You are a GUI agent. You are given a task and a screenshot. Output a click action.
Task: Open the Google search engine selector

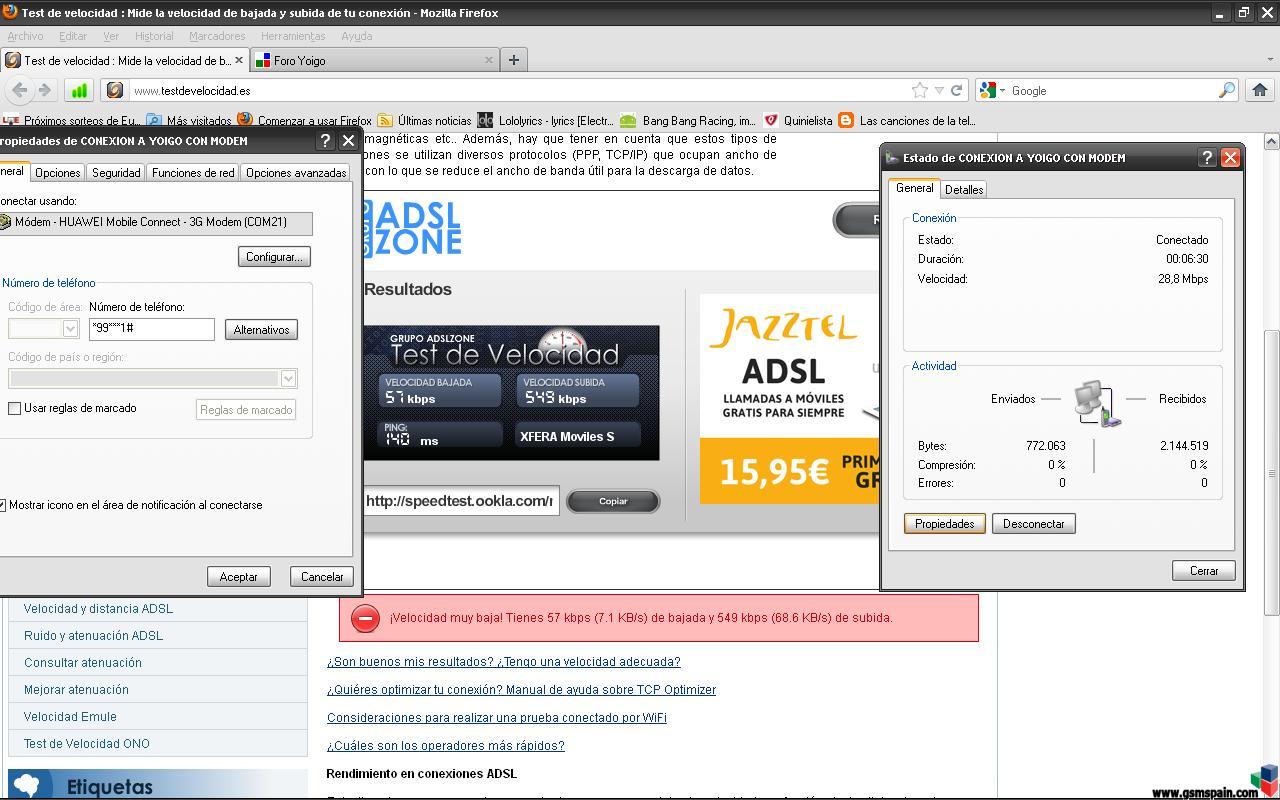pyautogui.click(x=992, y=90)
